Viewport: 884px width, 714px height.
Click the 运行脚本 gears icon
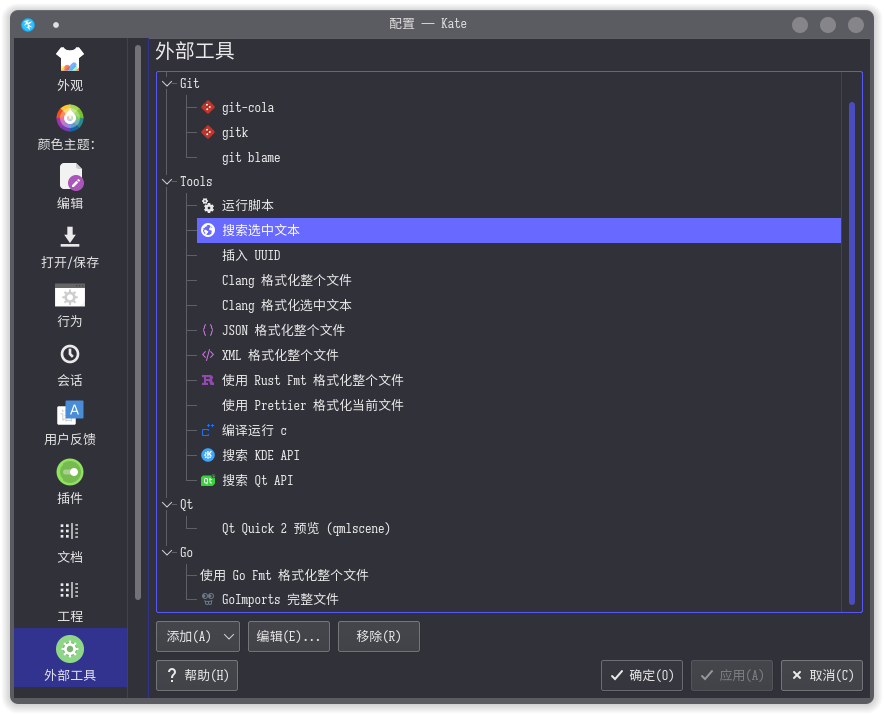pos(208,205)
